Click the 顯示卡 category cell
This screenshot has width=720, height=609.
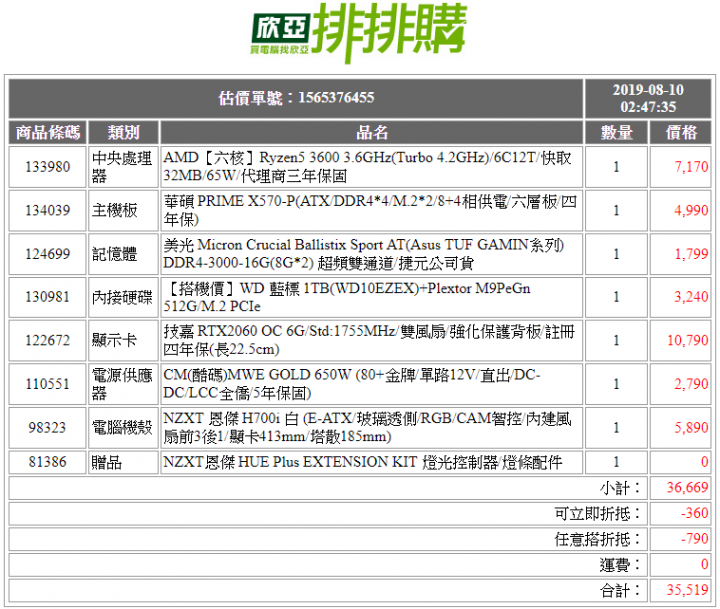[x=123, y=340]
